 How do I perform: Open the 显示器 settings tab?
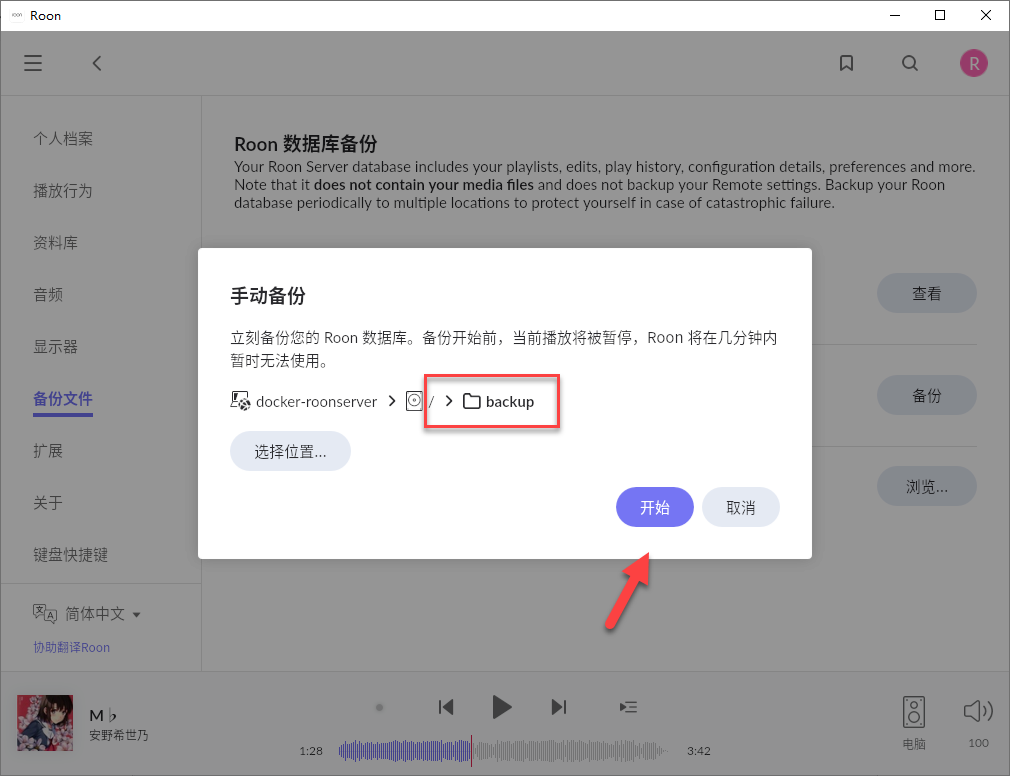pos(55,346)
